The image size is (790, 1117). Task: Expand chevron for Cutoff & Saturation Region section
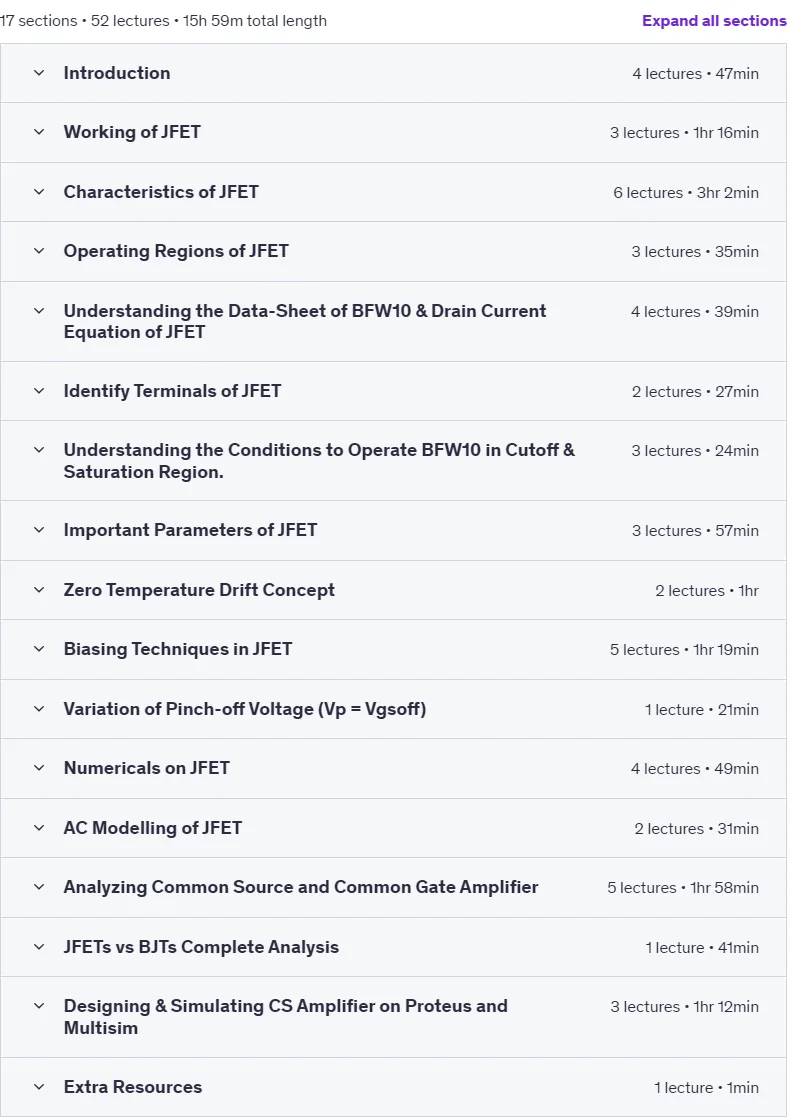coord(39,450)
